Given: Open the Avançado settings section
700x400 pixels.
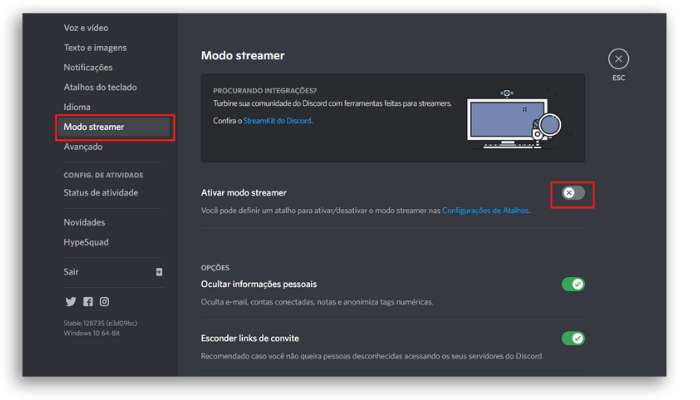Looking at the screenshot, I should click(x=83, y=147).
